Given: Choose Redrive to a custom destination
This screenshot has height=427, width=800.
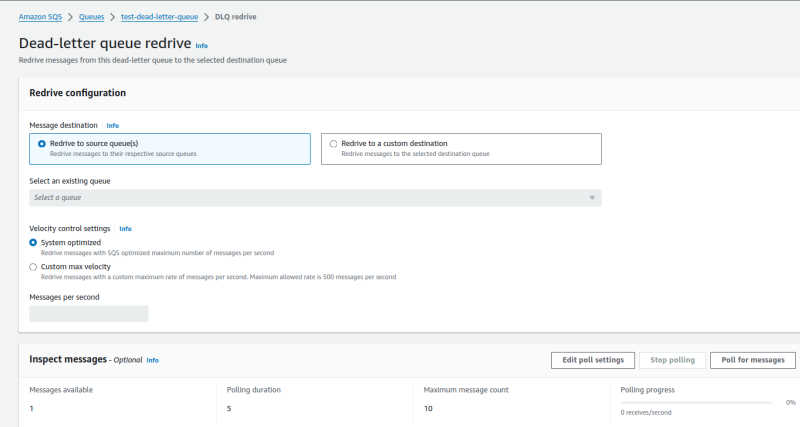Looking at the screenshot, I should [x=334, y=144].
